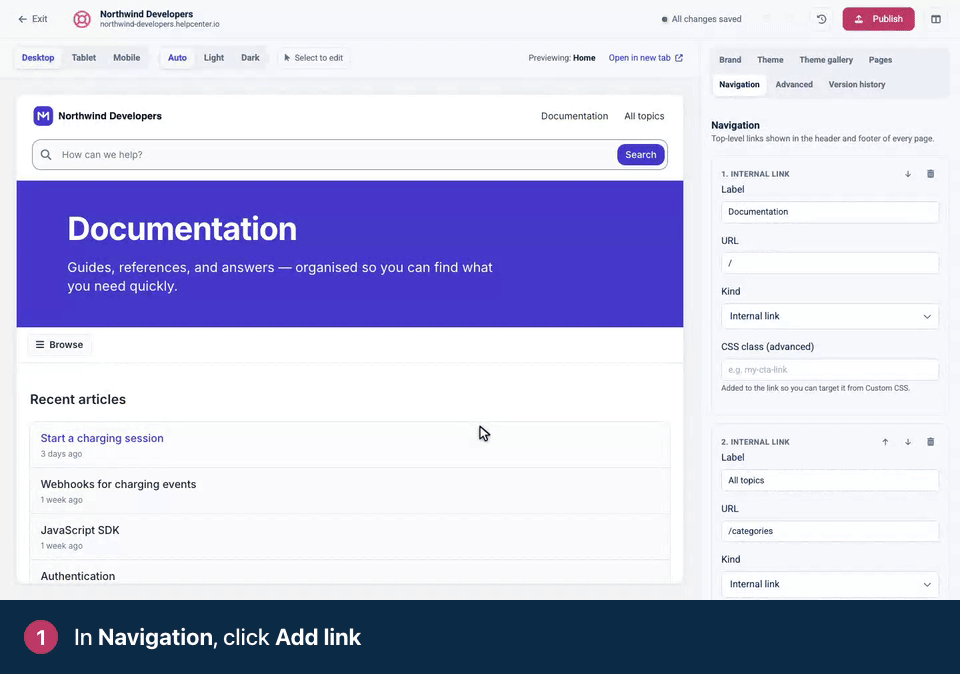Set the color mode to Light

tap(214, 58)
